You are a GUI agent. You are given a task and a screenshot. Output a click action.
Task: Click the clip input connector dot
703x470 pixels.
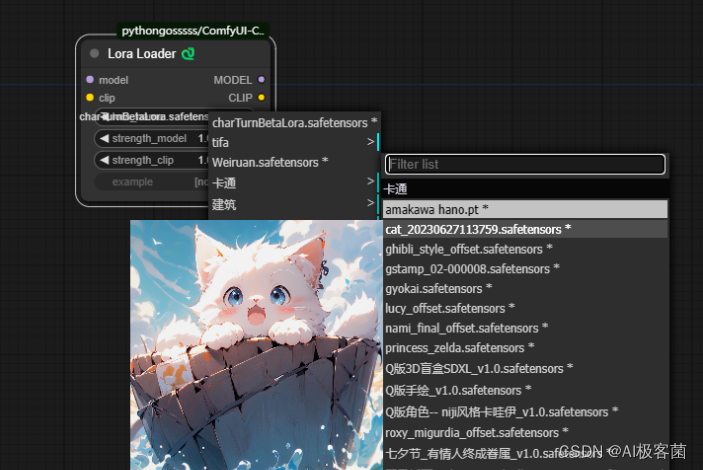[x=90, y=97]
